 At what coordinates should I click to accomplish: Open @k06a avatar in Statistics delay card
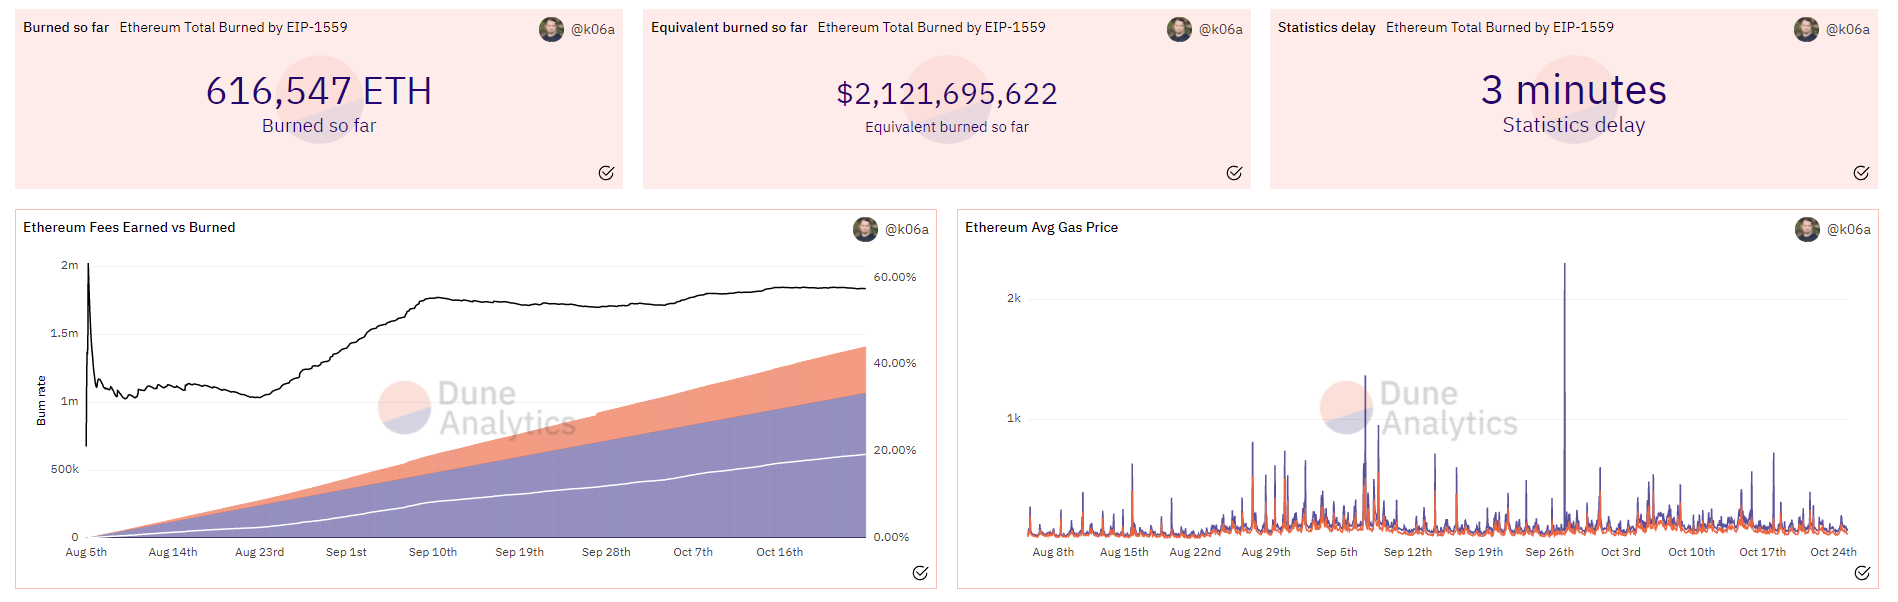tap(1806, 29)
